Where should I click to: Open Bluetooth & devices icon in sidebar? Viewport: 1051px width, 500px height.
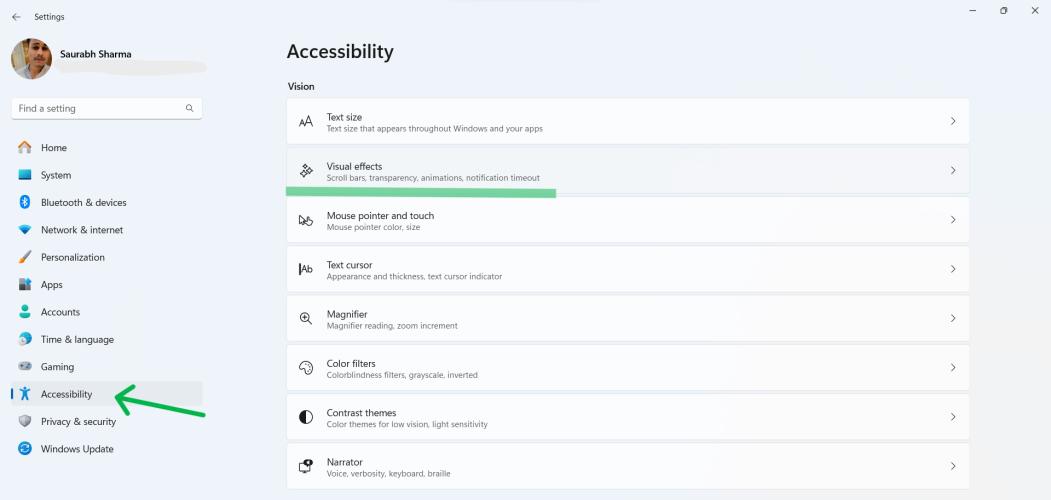pos(25,202)
